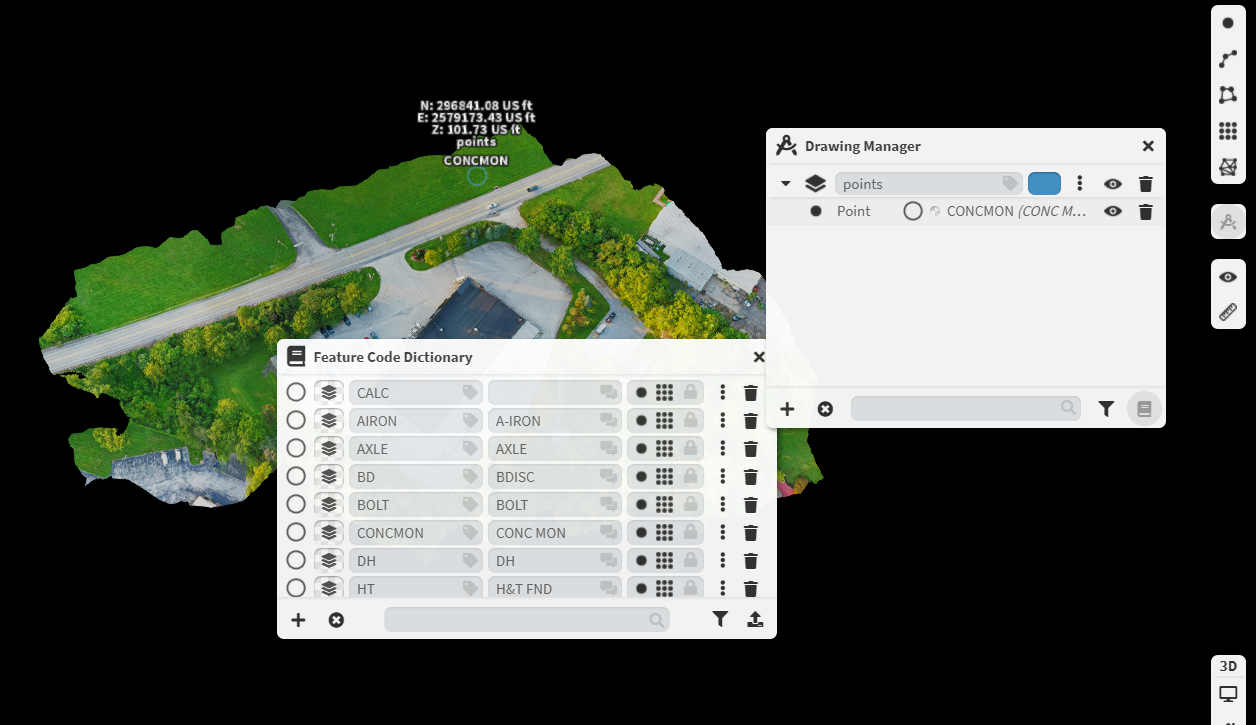Collapse the points layer tree
1260x725 pixels.
pos(786,184)
